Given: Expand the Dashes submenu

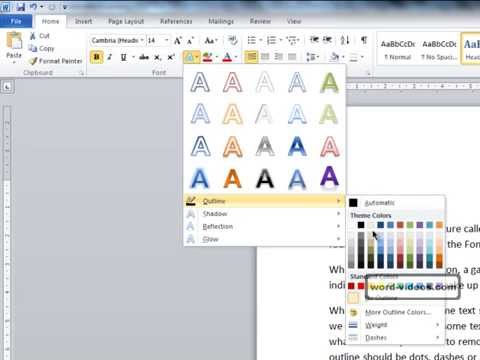Looking at the screenshot, I should pos(396,338).
